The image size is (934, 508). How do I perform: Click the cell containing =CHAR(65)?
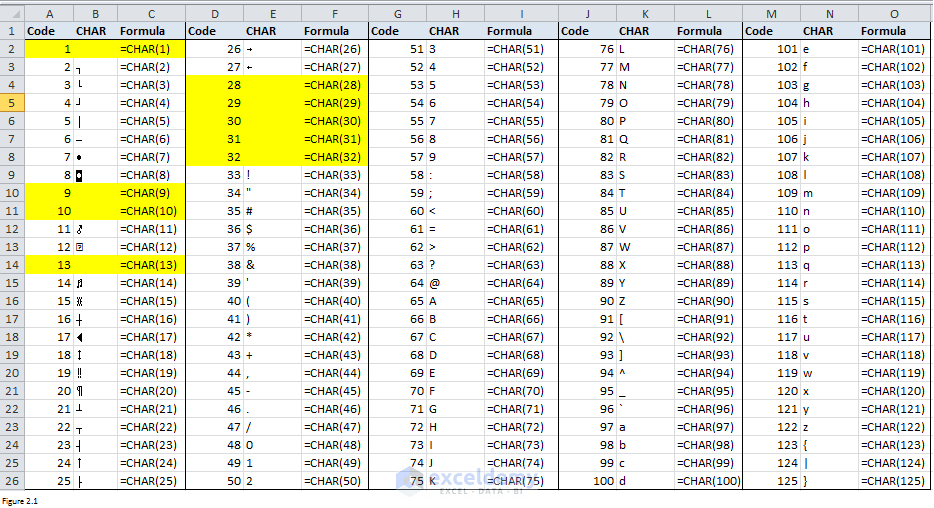[x=521, y=301]
